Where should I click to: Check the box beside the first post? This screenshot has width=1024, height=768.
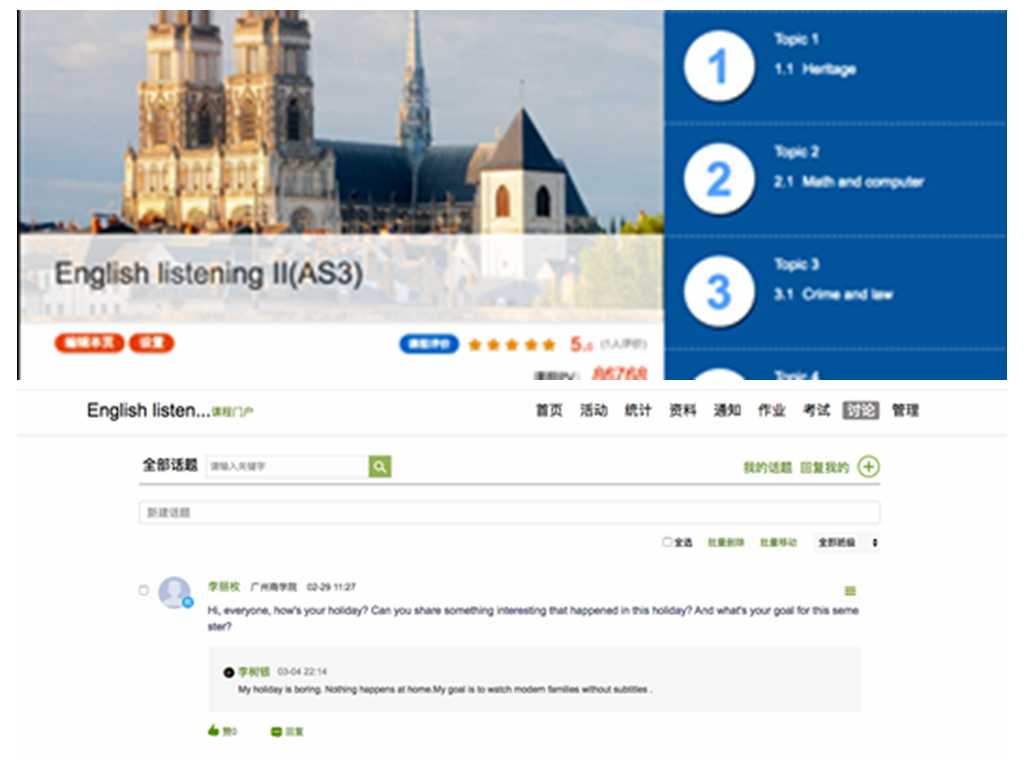pyautogui.click(x=143, y=590)
